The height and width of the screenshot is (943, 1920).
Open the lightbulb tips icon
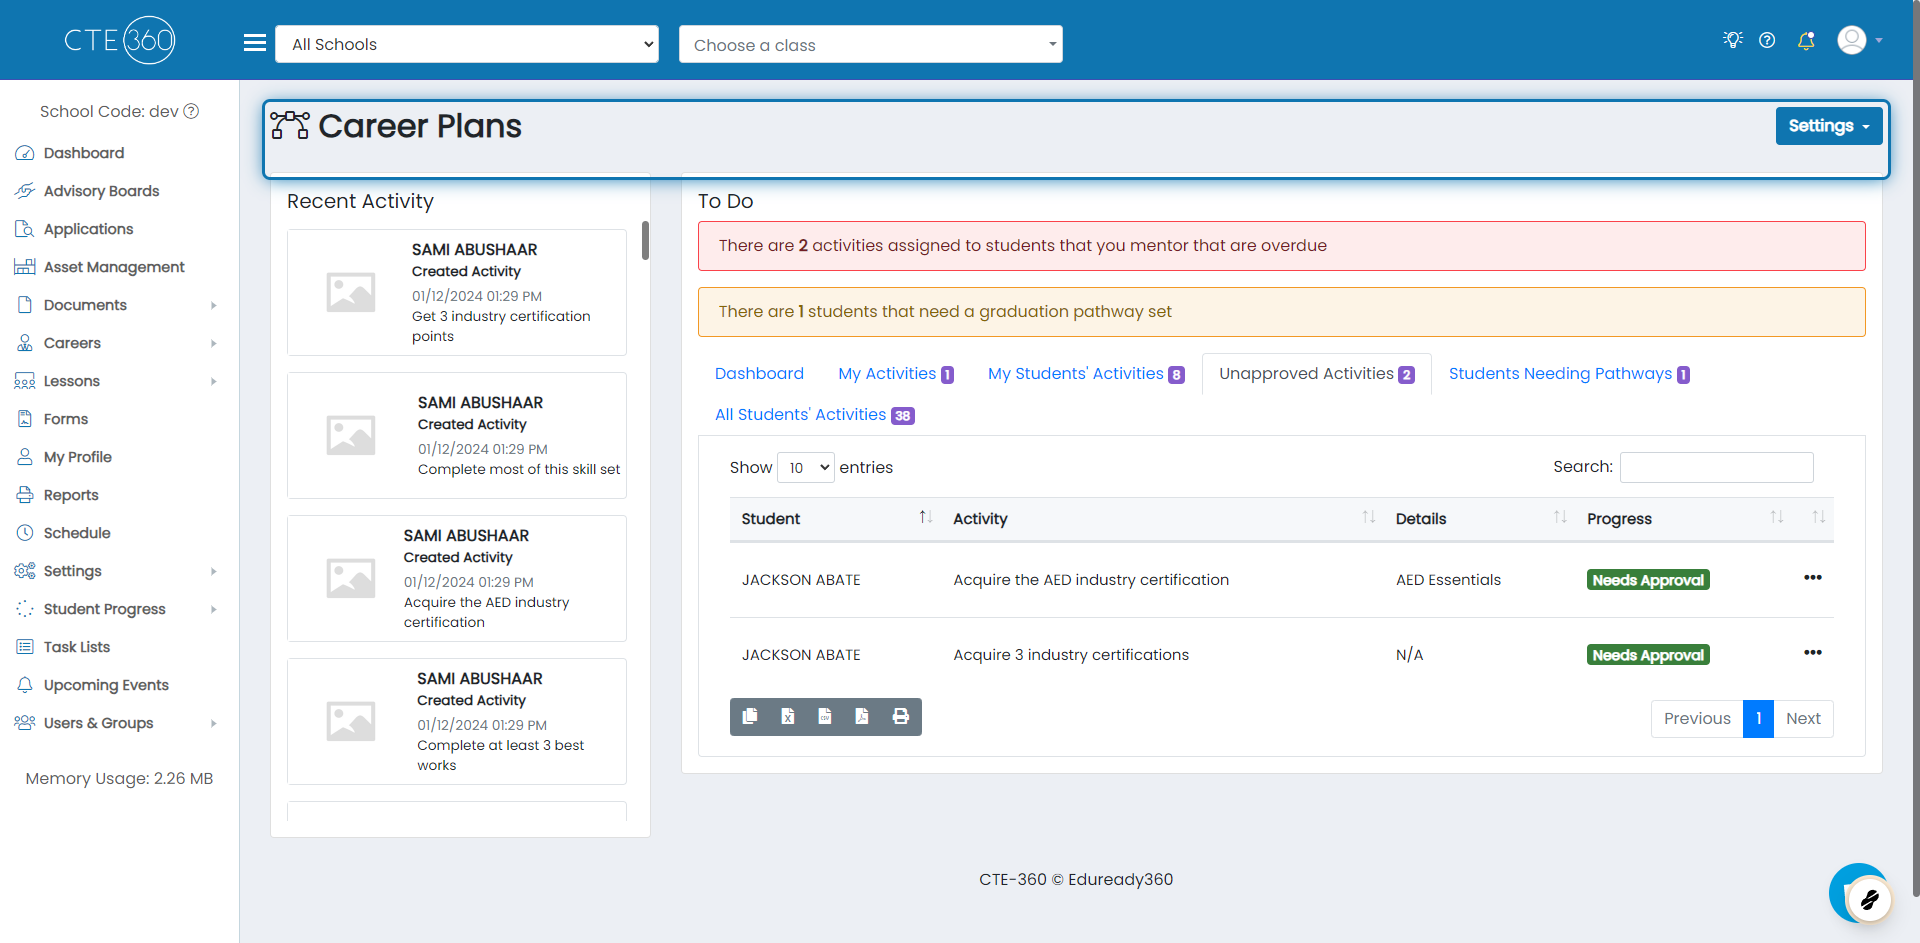(x=1733, y=40)
